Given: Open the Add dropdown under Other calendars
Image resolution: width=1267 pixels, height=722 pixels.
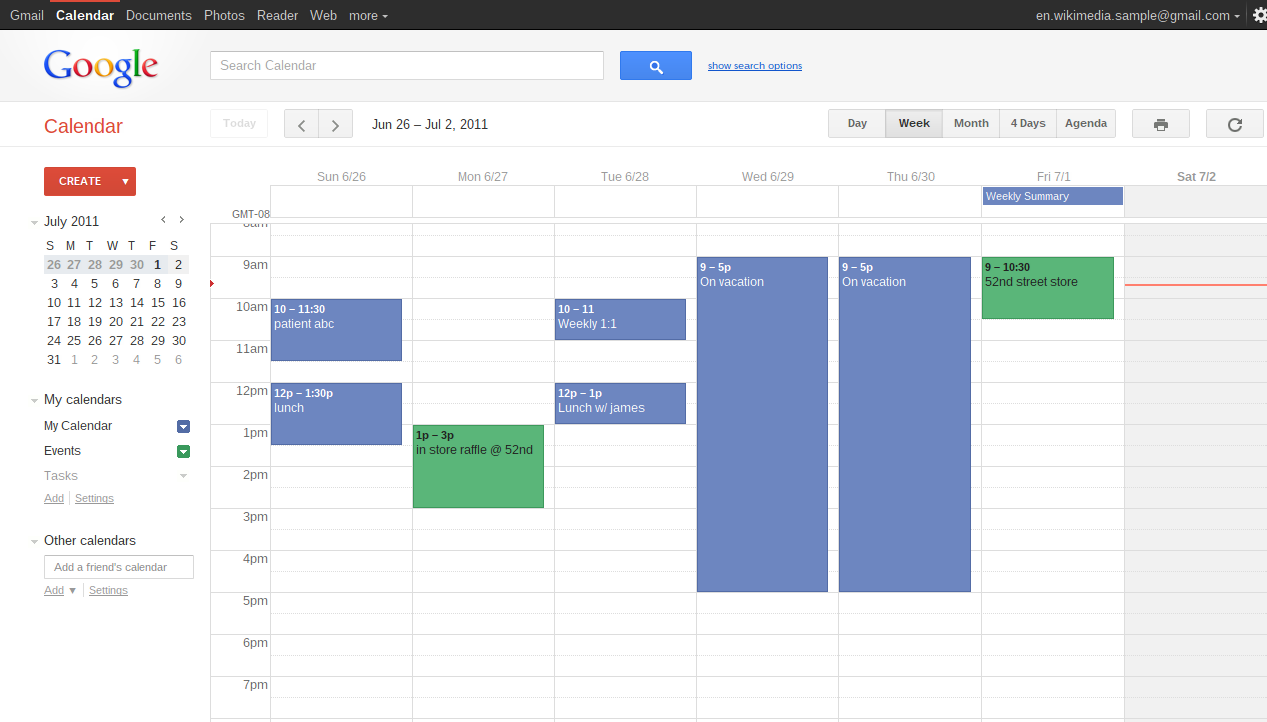Looking at the screenshot, I should [x=60, y=590].
